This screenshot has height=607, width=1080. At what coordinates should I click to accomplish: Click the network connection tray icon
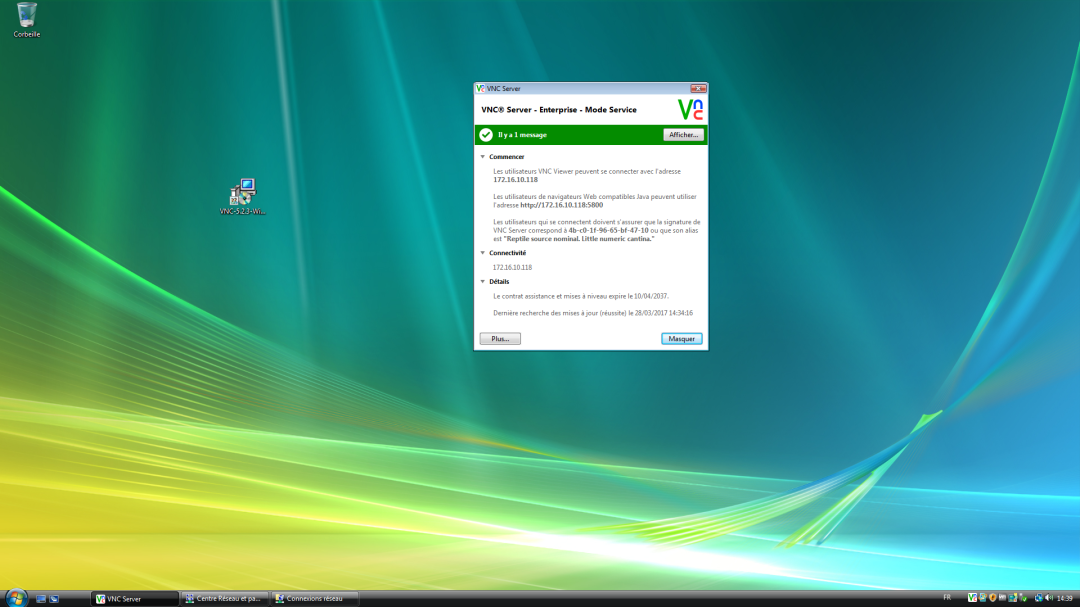point(1037,598)
